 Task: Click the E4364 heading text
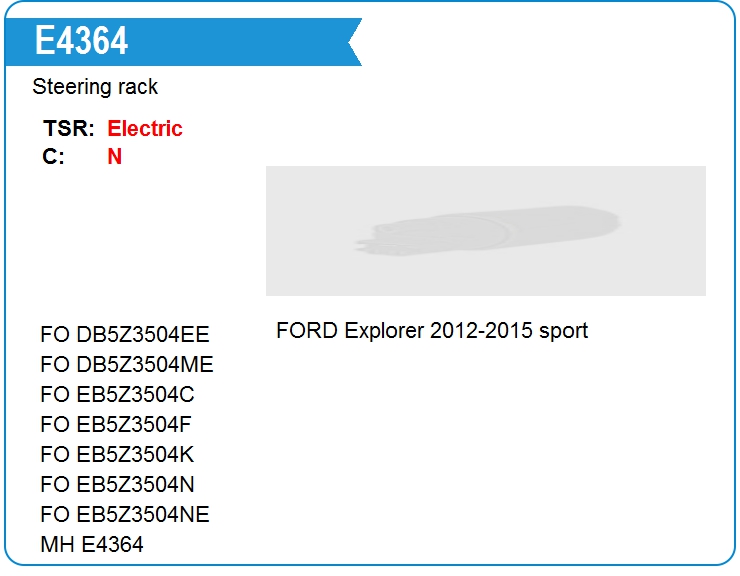click(x=81, y=41)
